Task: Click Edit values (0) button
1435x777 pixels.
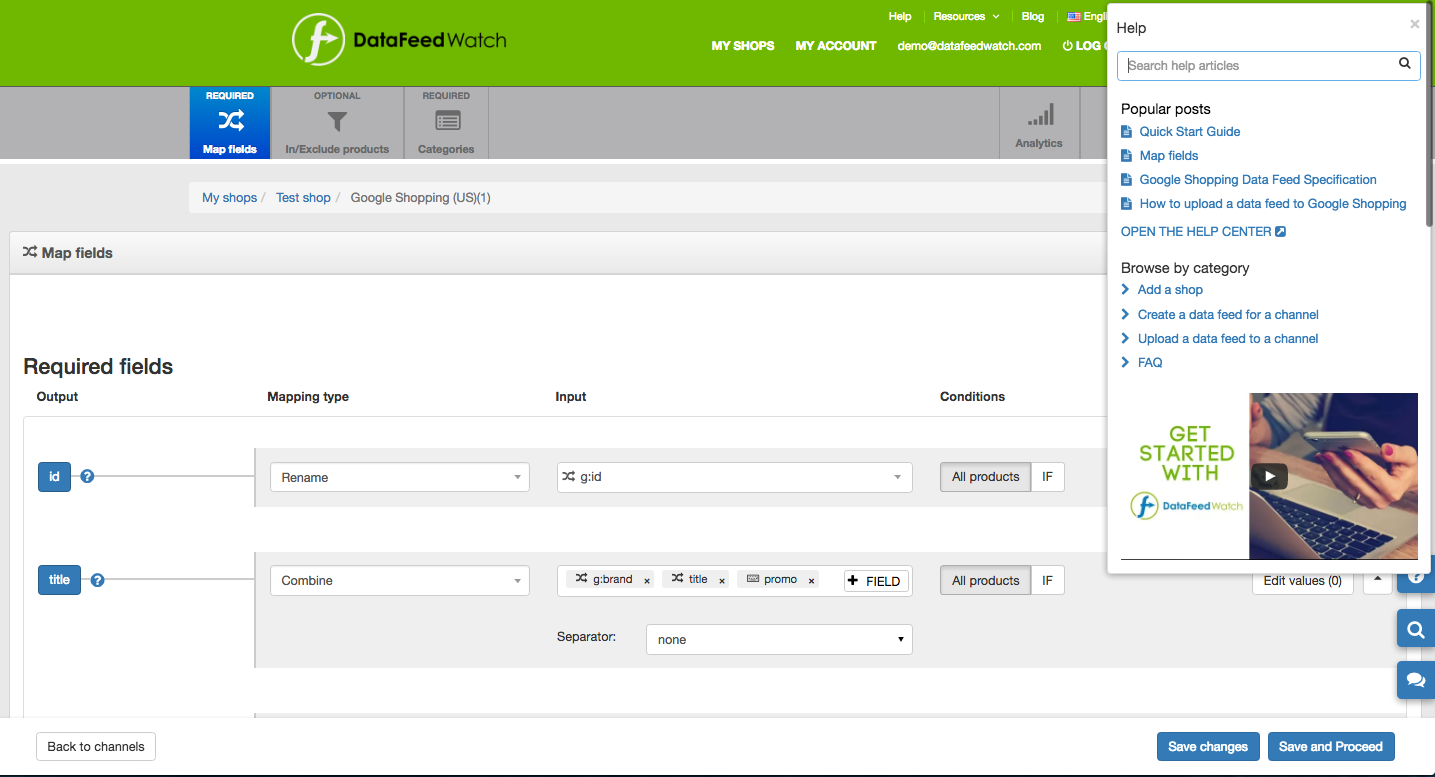Action: tap(1302, 581)
